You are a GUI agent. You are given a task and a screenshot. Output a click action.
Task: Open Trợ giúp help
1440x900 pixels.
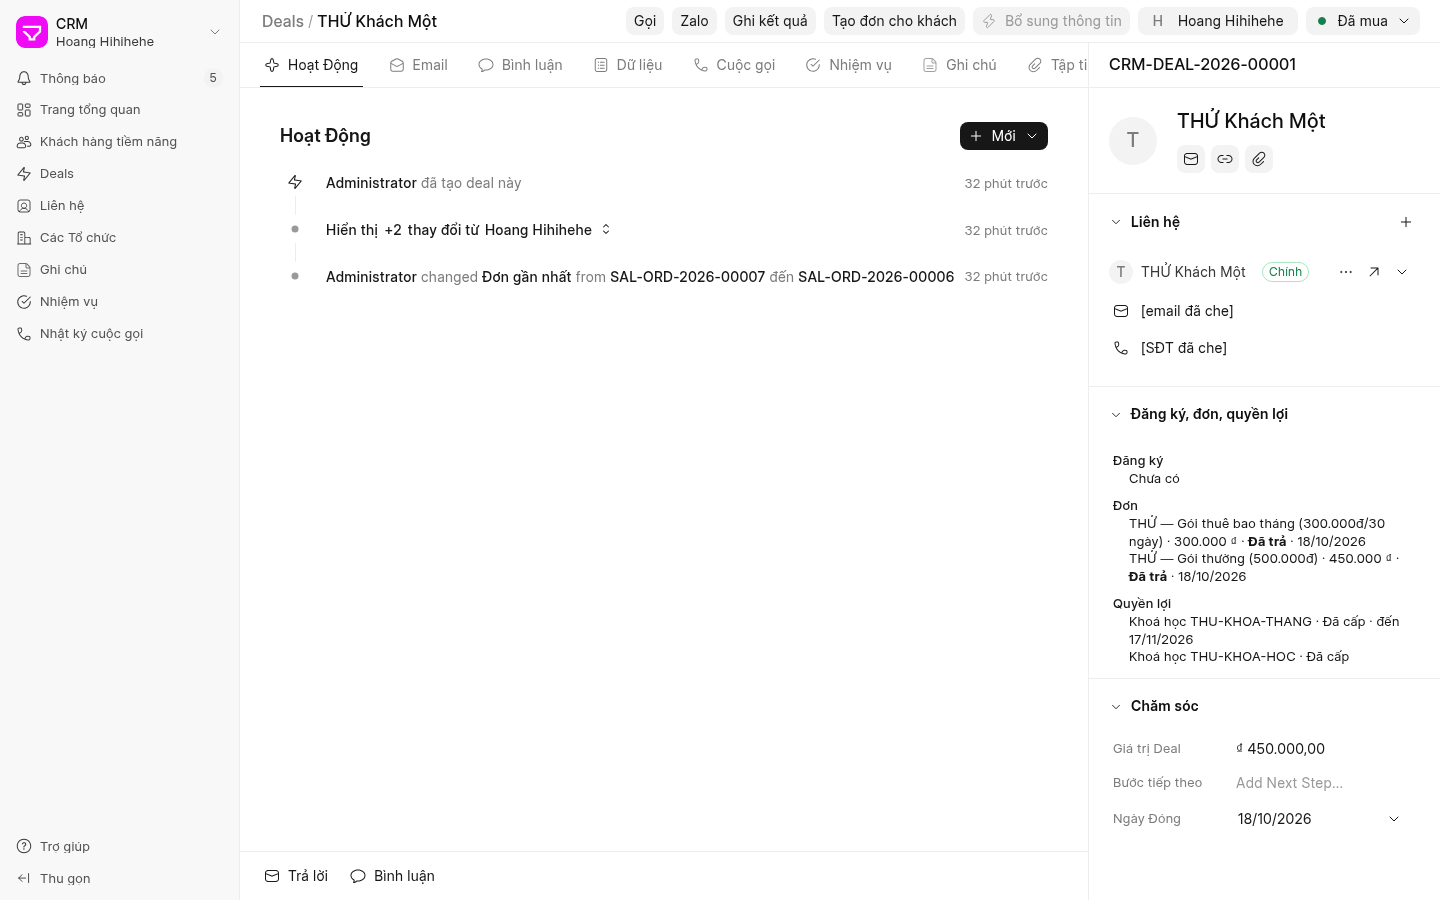(119, 846)
